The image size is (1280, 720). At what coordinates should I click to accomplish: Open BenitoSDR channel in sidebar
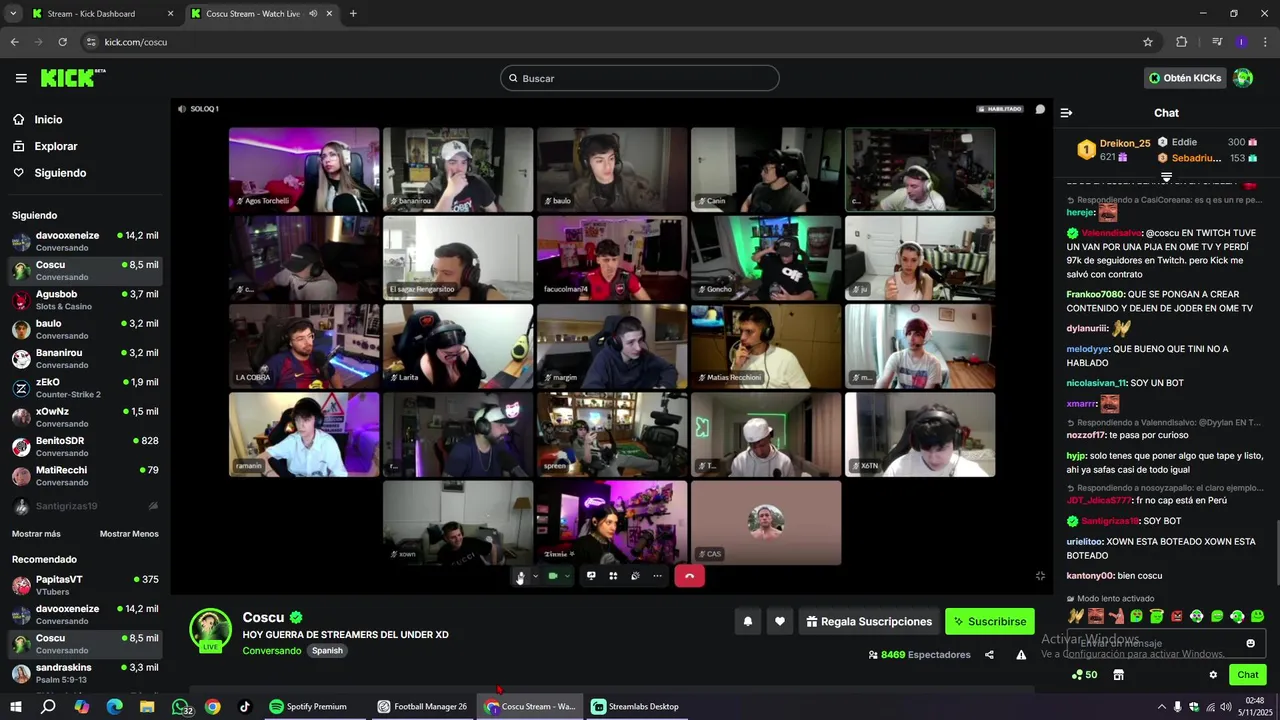[x=85, y=446]
